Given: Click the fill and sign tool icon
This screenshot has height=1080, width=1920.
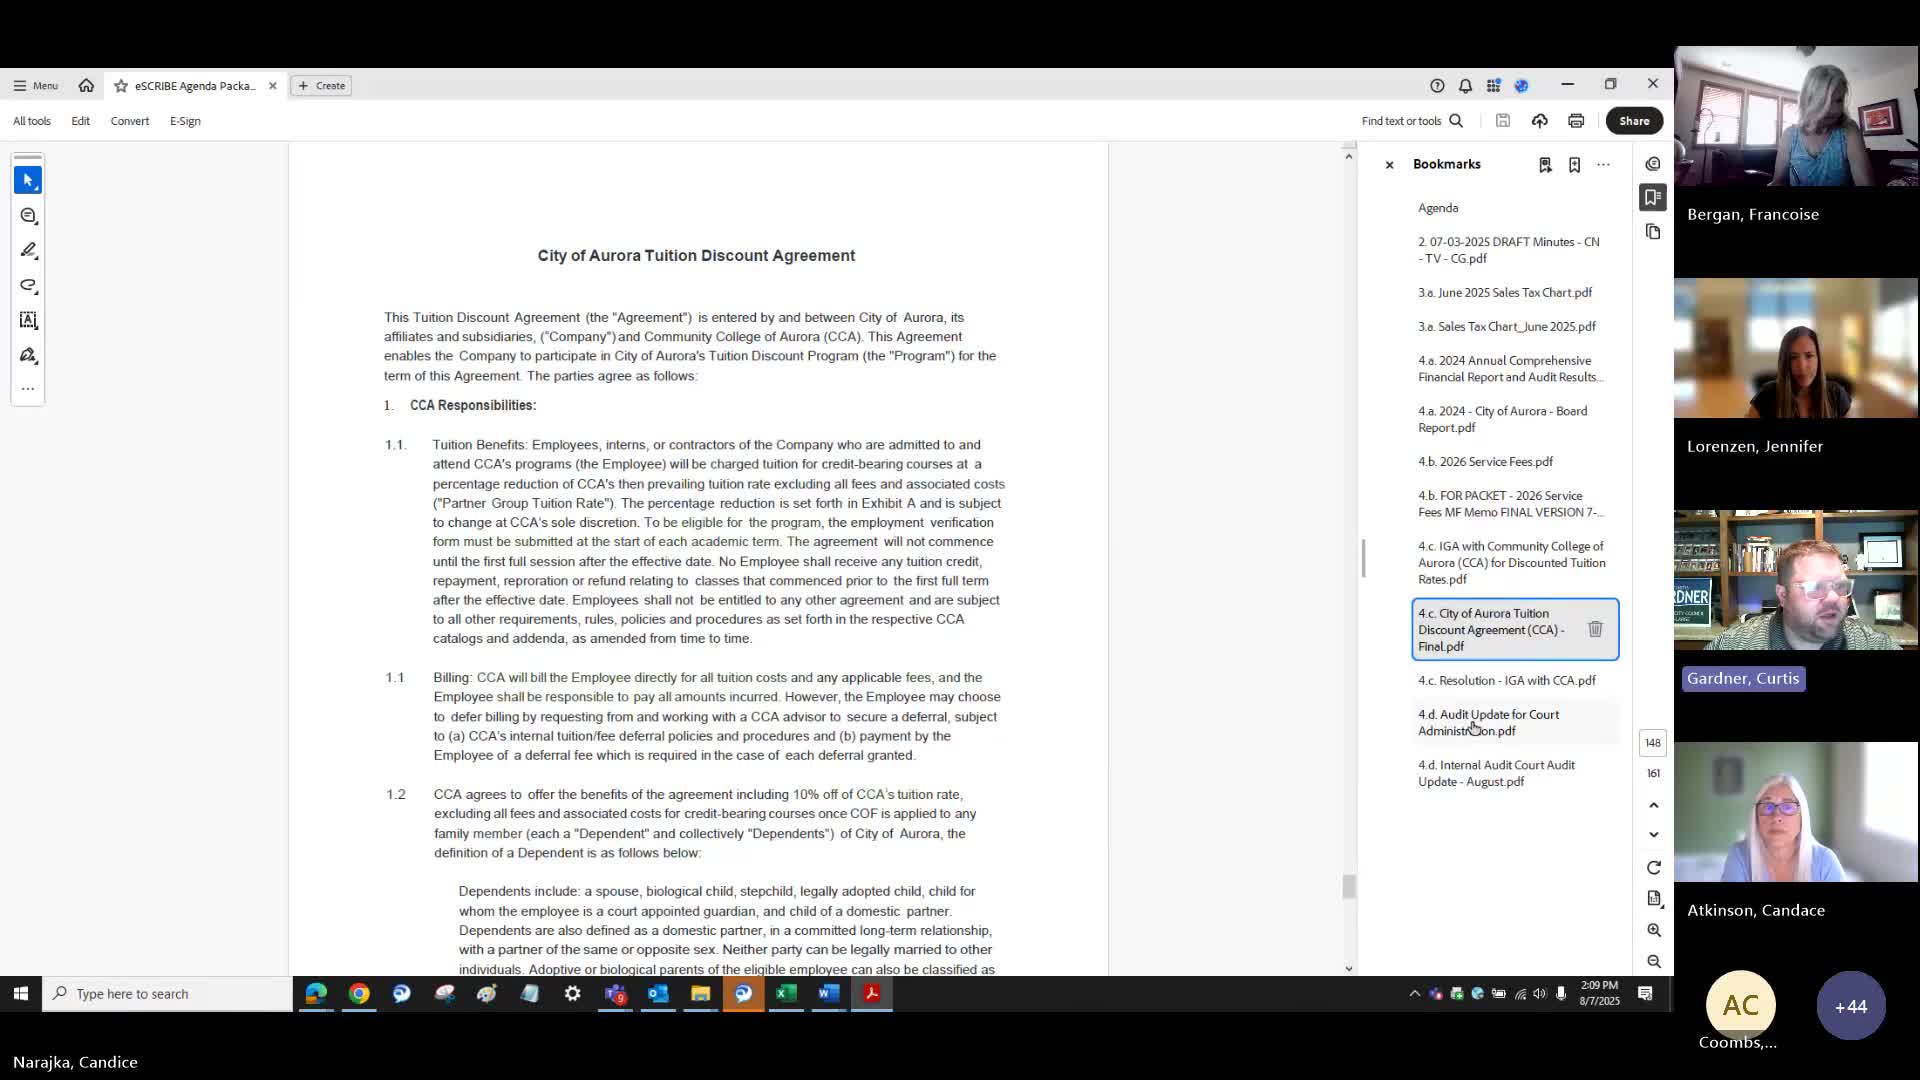Looking at the screenshot, I should (x=28, y=355).
